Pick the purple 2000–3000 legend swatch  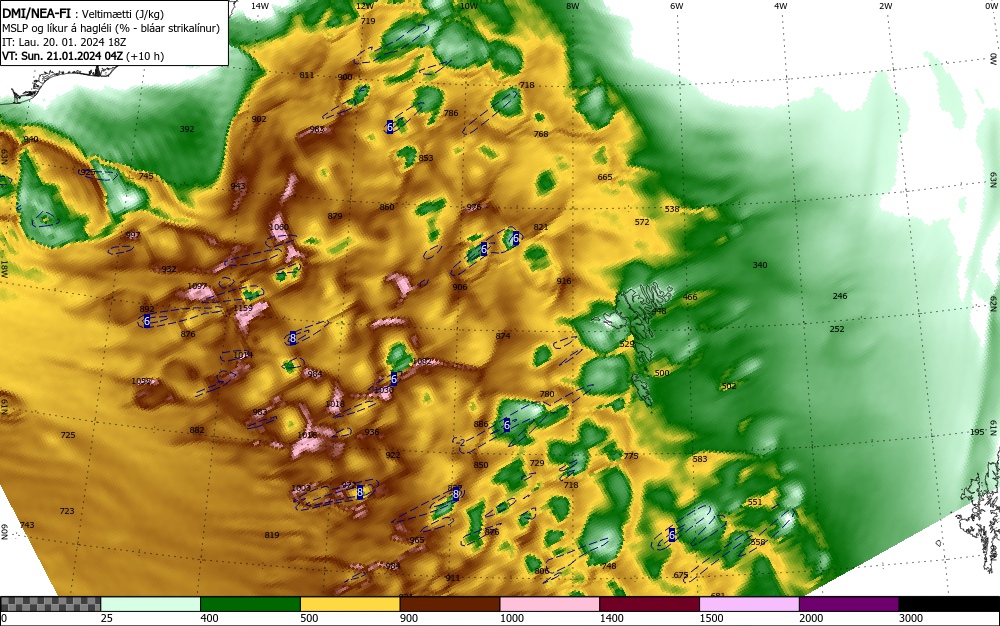click(849, 604)
